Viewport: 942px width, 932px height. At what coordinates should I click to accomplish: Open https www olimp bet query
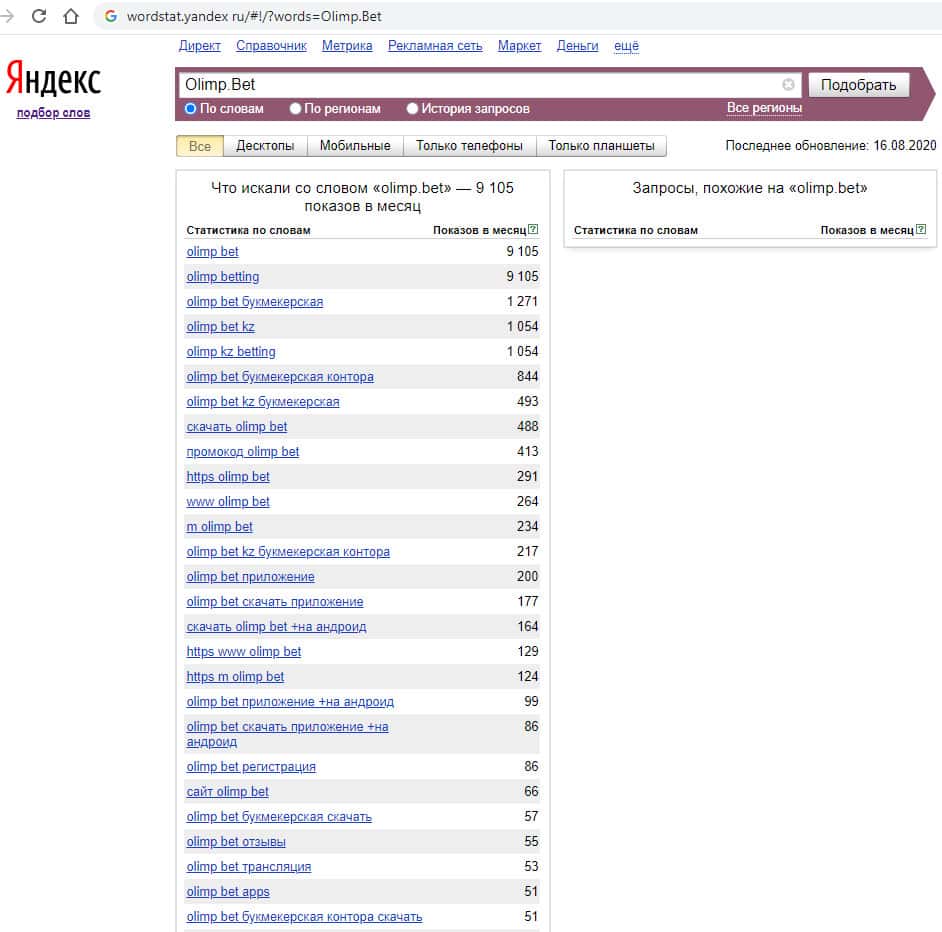click(243, 652)
